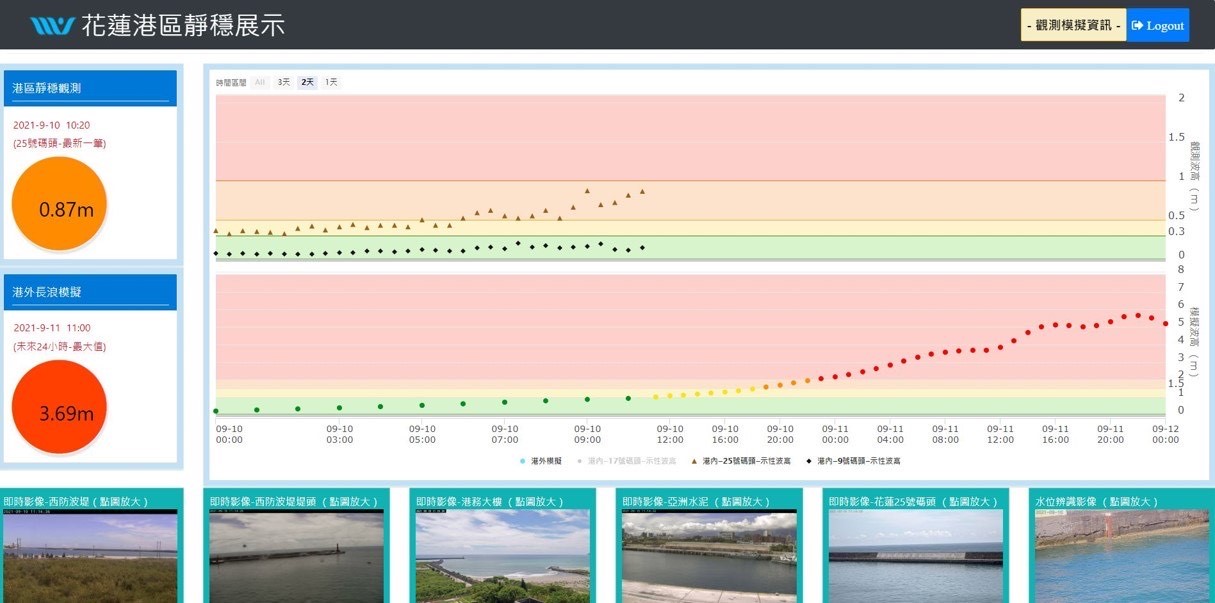This screenshot has width=1215, height=603.
Task: Click the site wave logo icon
Action: (52, 26)
